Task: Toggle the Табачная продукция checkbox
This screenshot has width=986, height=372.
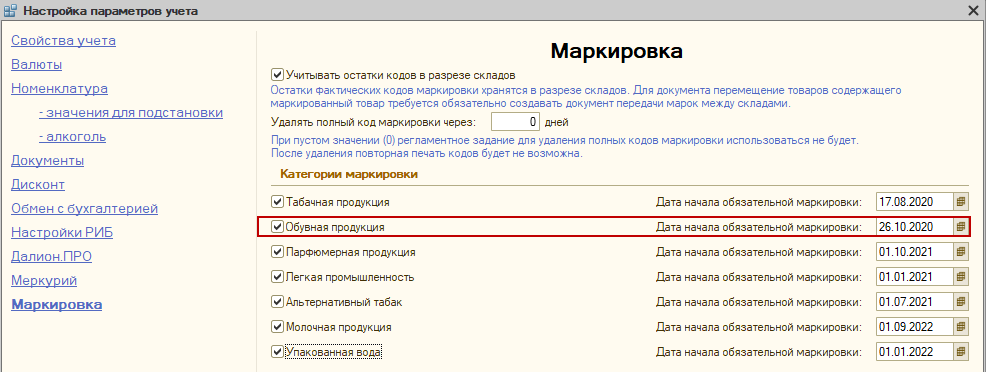Action: (x=277, y=202)
